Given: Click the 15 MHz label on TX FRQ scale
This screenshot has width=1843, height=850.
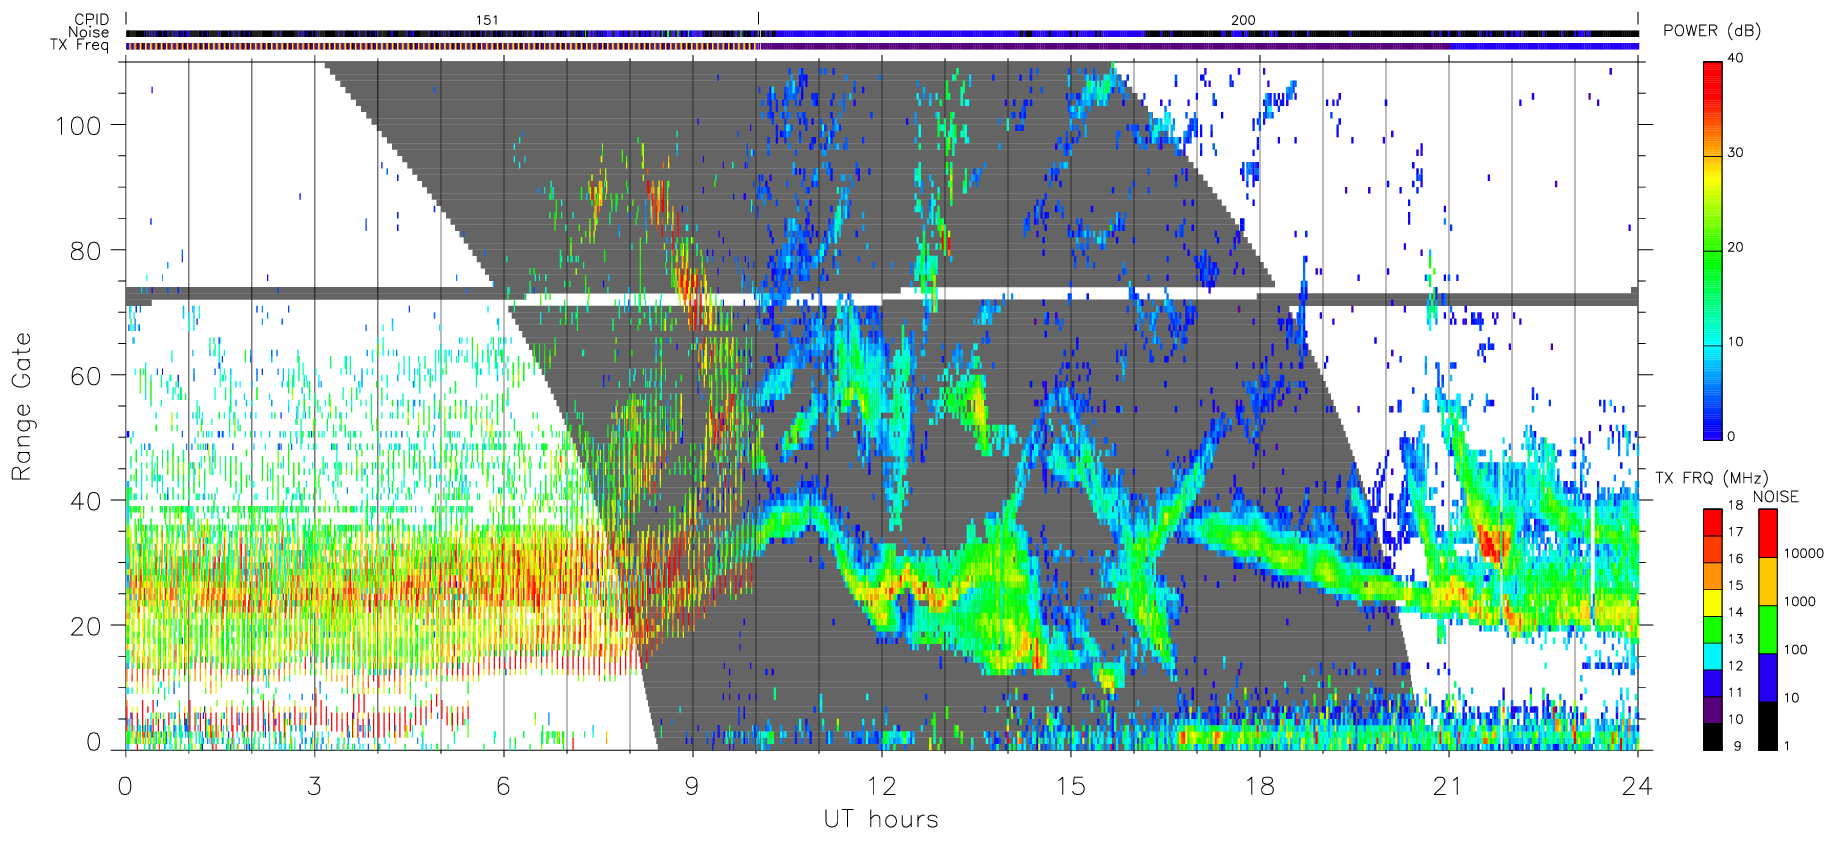Looking at the screenshot, I should (x=1735, y=585).
